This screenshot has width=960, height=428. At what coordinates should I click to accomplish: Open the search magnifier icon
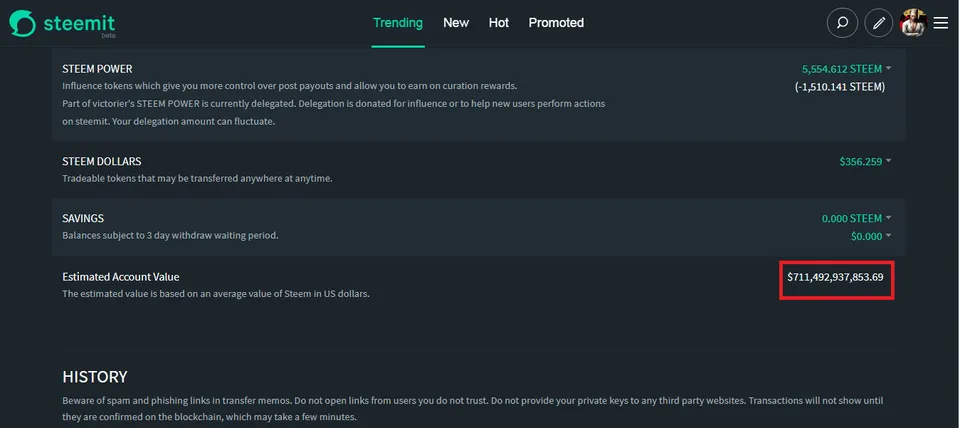pyautogui.click(x=842, y=23)
